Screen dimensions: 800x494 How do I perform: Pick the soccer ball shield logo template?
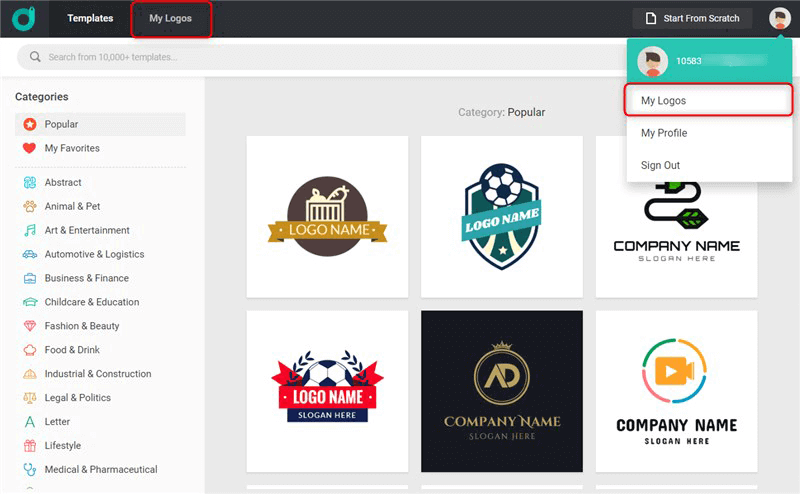pos(501,216)
